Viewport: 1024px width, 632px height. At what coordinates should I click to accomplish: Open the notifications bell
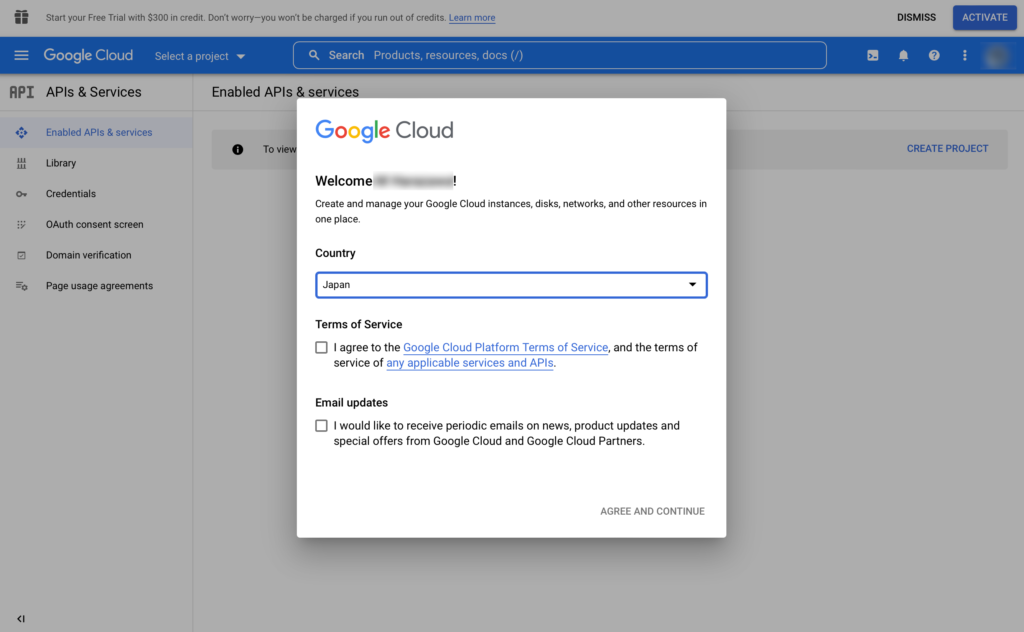[x=903, y=56]
